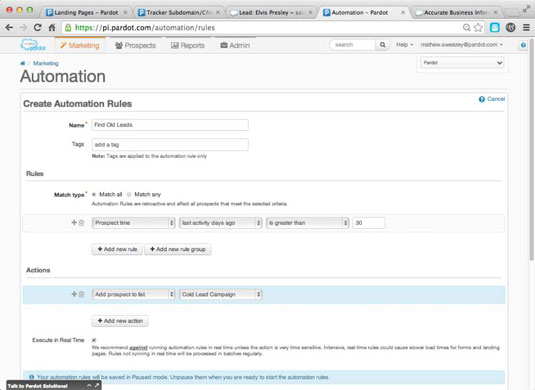Close the Automation – Pardot tab

(x=403, y=13)
